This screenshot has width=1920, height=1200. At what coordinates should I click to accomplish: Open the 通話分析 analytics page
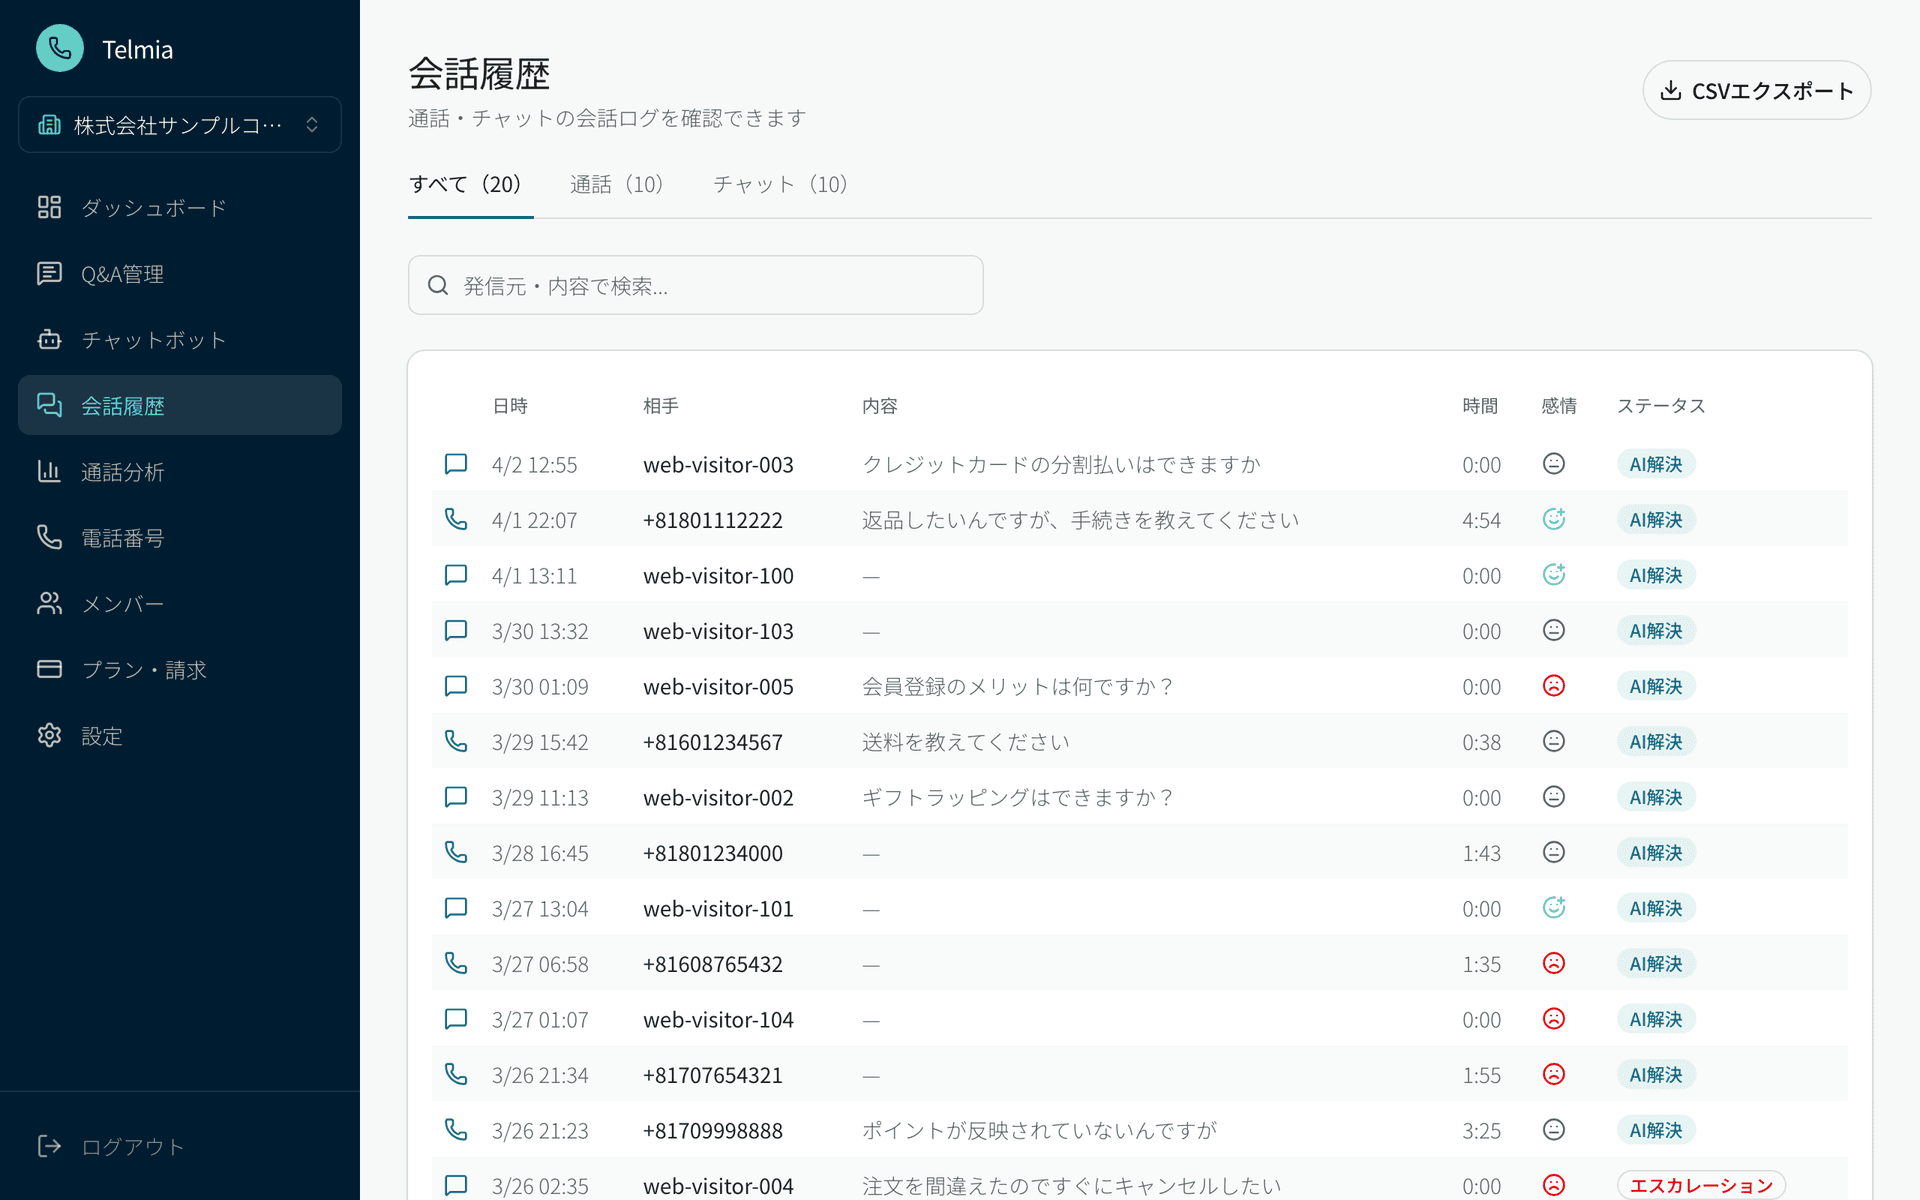tap(124, 471)
